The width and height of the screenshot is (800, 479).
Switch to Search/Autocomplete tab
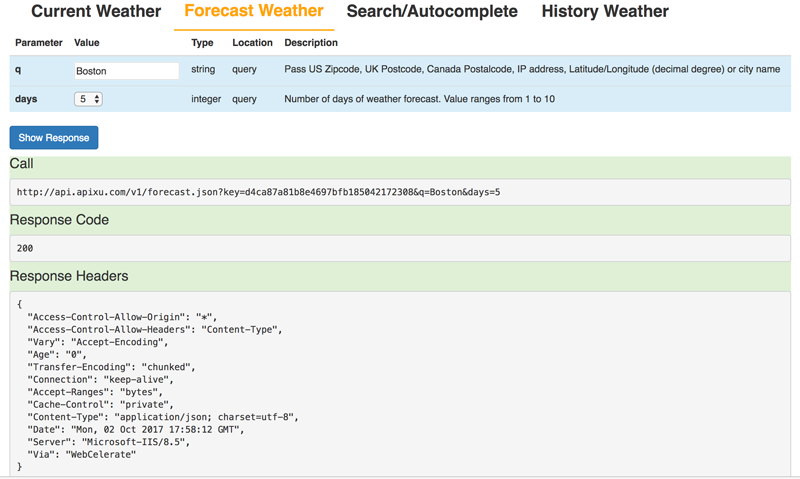(432, 11)
